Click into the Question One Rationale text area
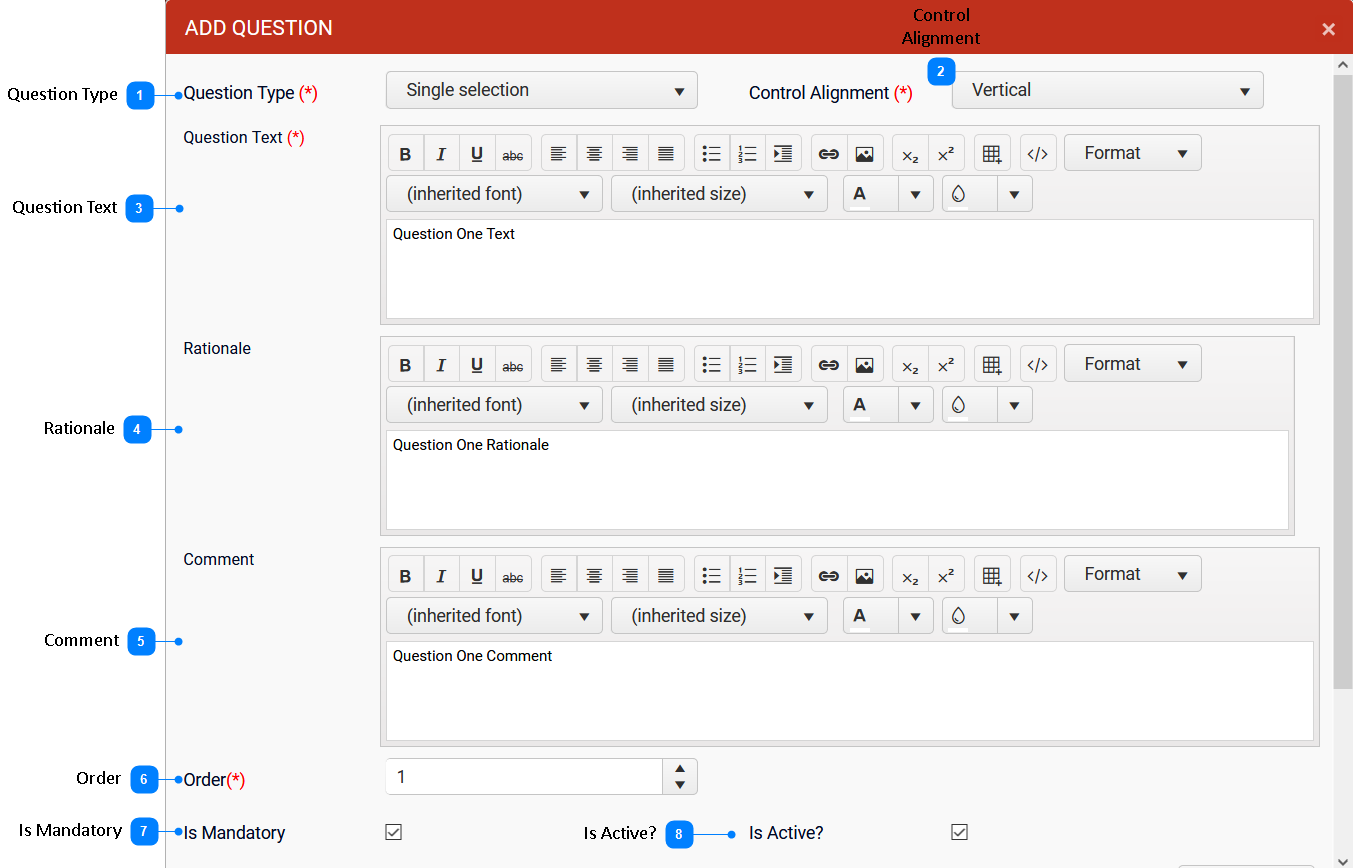The height and width of the screenshot is (868, 1353). [x=836, y=480]
